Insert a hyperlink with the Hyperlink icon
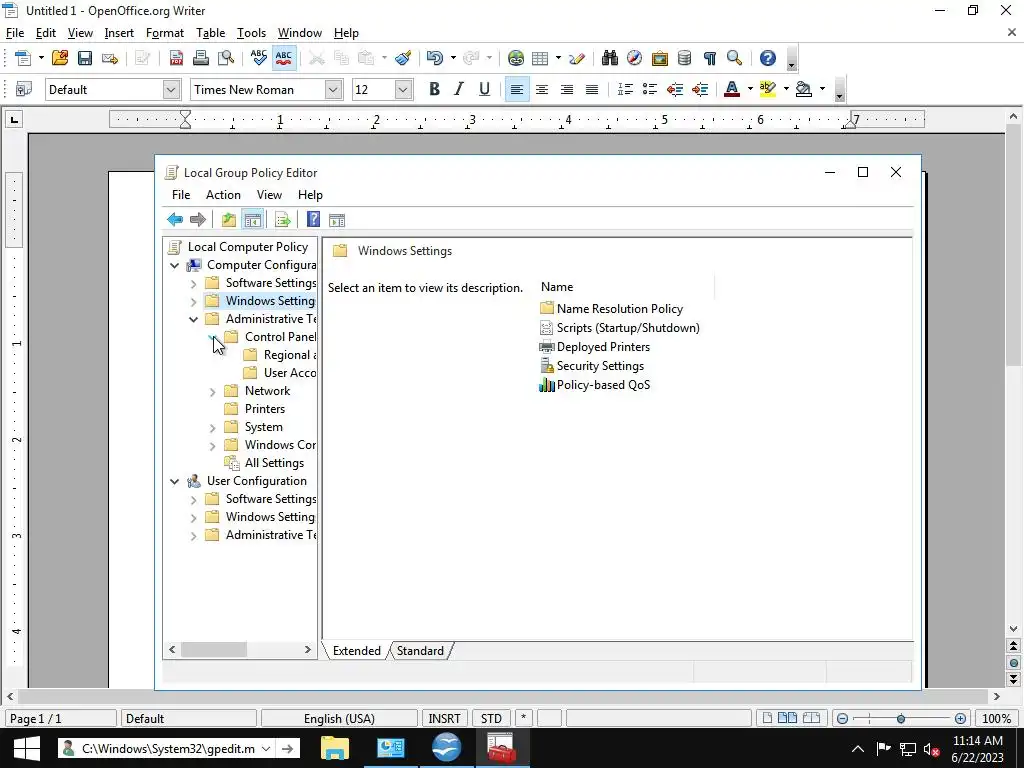1024x768 pixels. click(x=516, y=58)
